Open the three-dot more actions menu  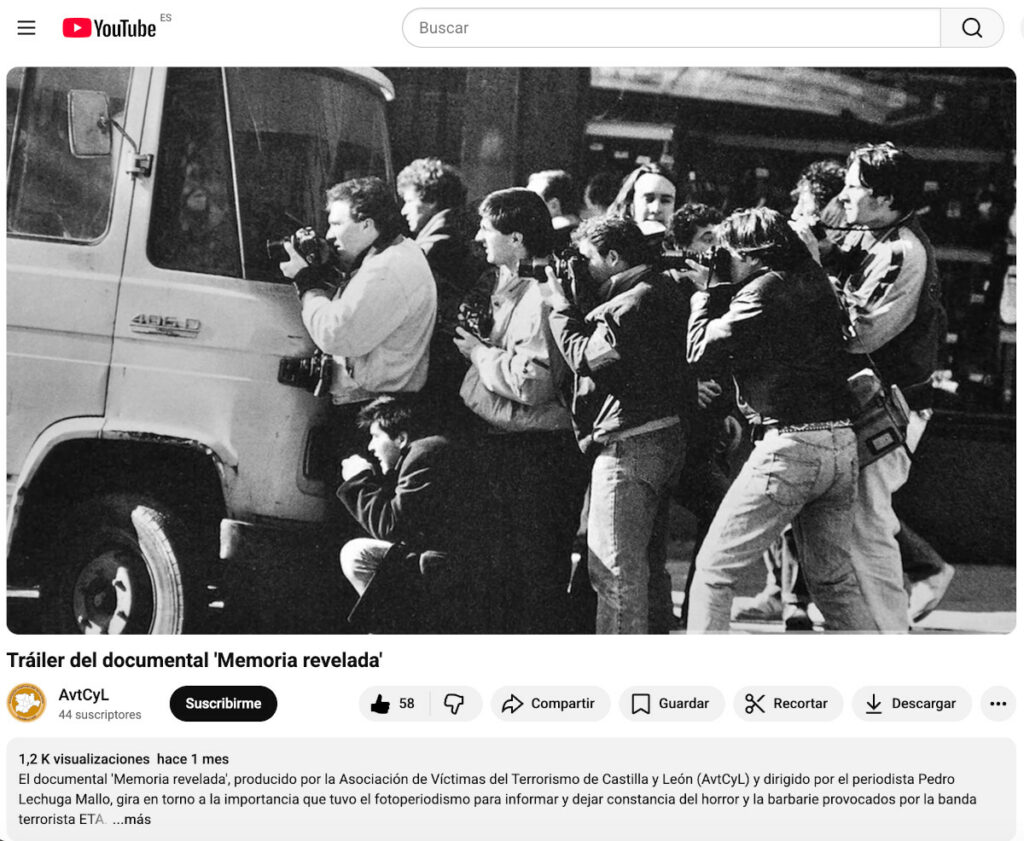click(998, 703)
